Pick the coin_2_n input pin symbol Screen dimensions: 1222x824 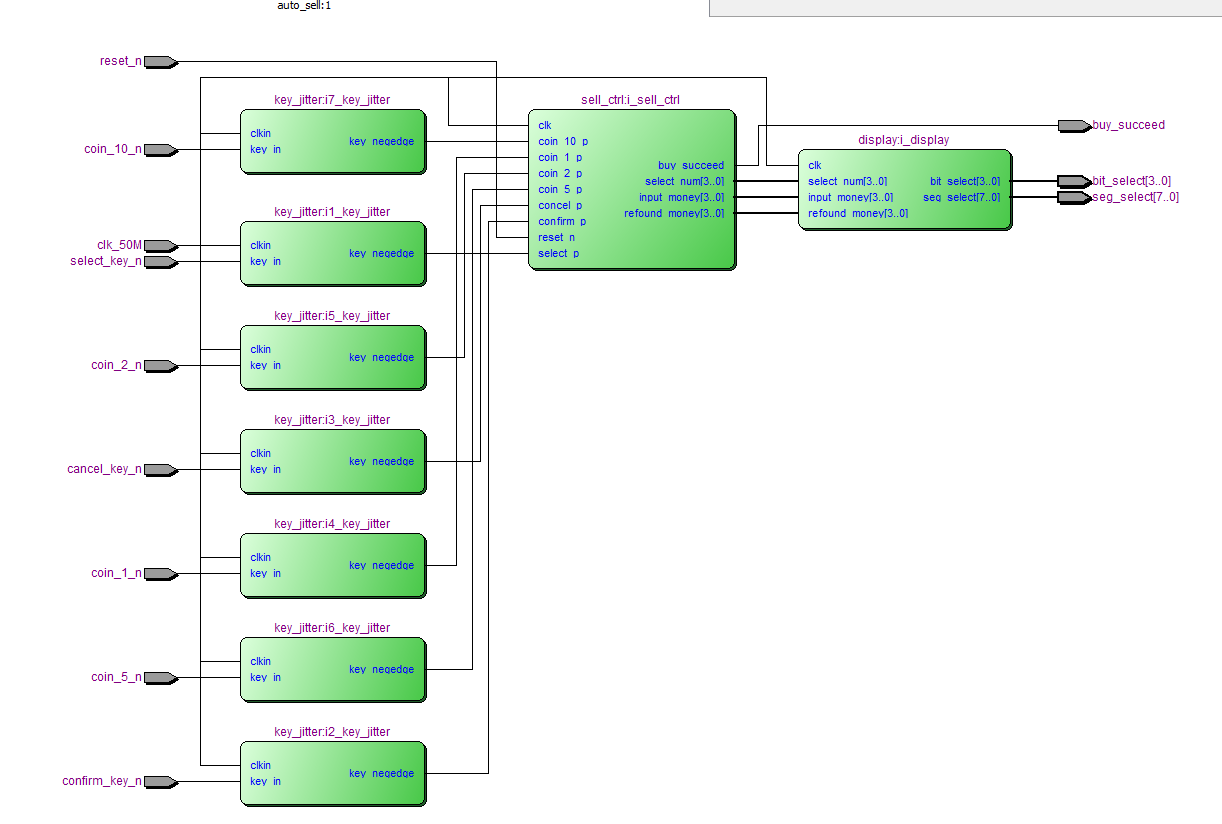pos(161,366)
